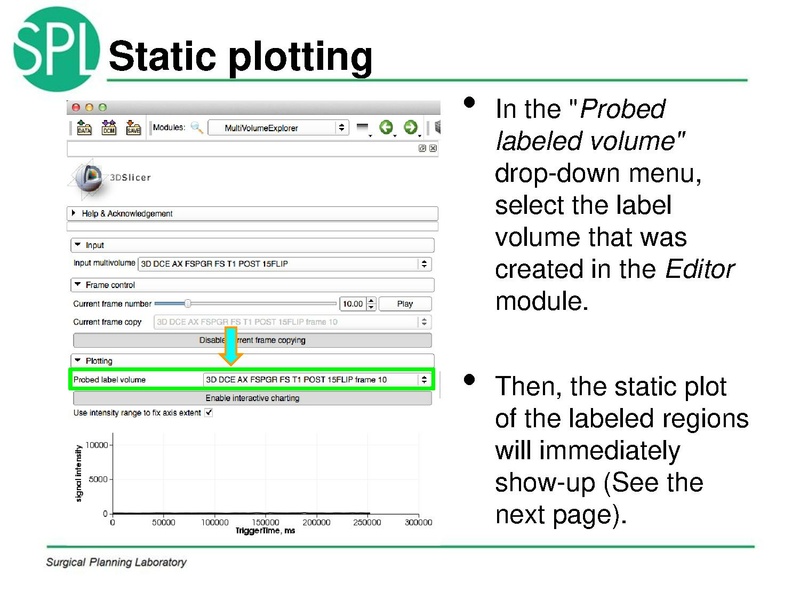Click the Save data icon
The width and height of the screenshot is (800, 600).
point(133,127)
